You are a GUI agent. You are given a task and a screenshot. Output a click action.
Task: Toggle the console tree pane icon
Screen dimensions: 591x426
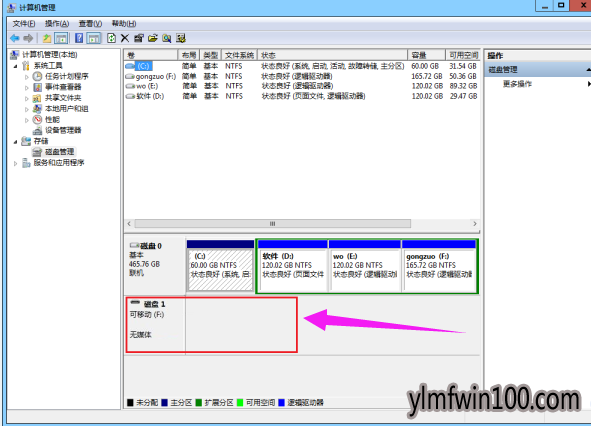point(61,38)
